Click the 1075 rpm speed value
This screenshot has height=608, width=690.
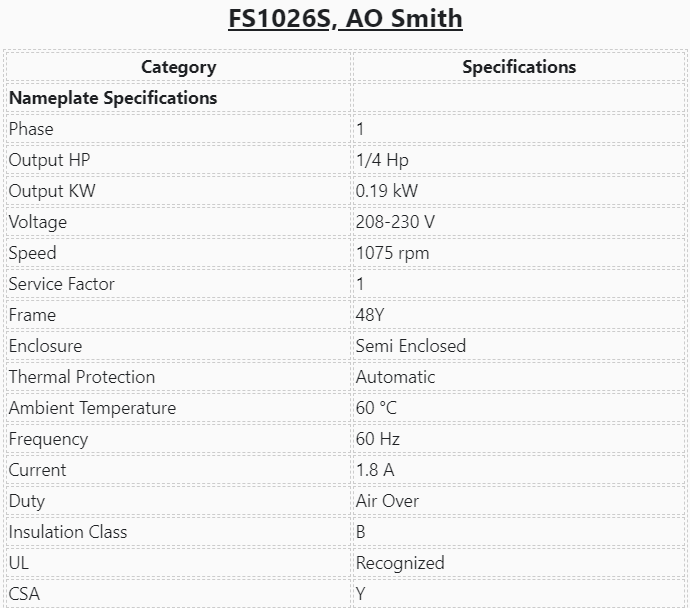tap(392, 253)
